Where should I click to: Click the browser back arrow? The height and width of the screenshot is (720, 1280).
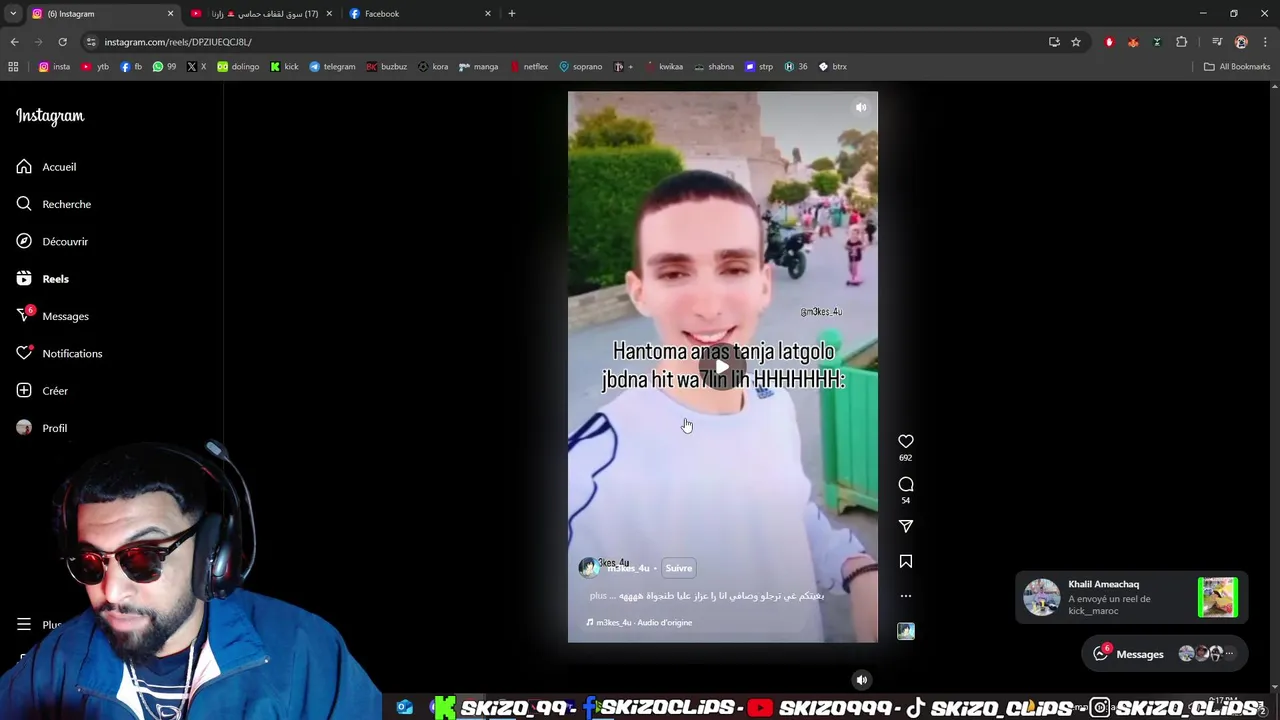click(14, 42)
